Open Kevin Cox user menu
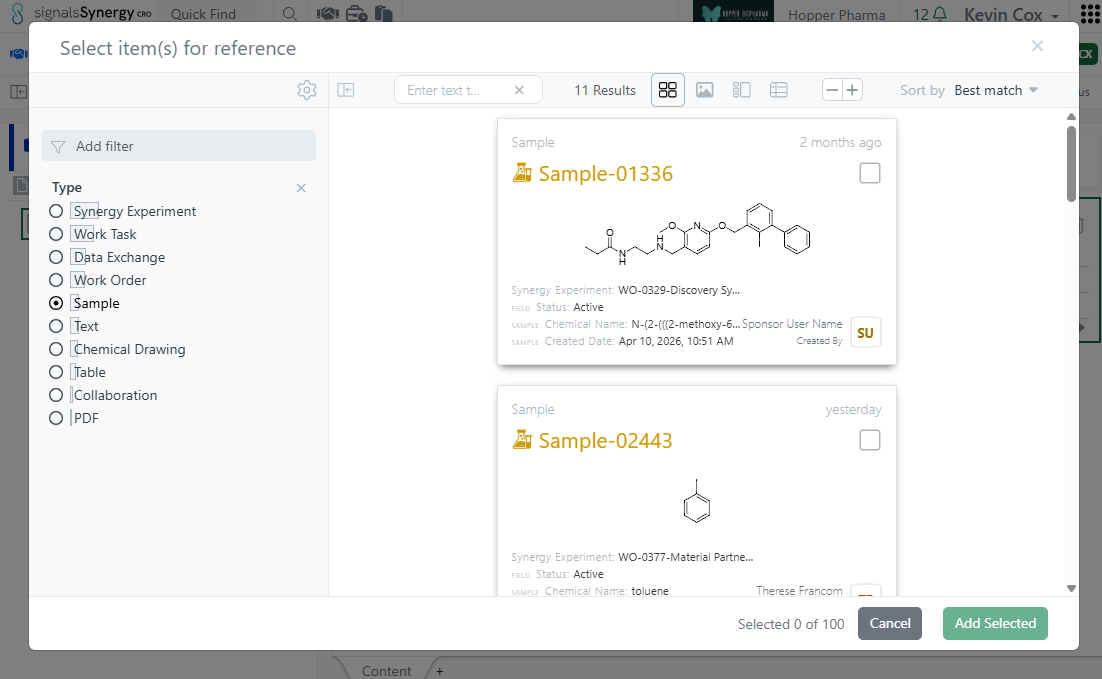This screenshot has height=679, width=1102. click(1011, 14)
